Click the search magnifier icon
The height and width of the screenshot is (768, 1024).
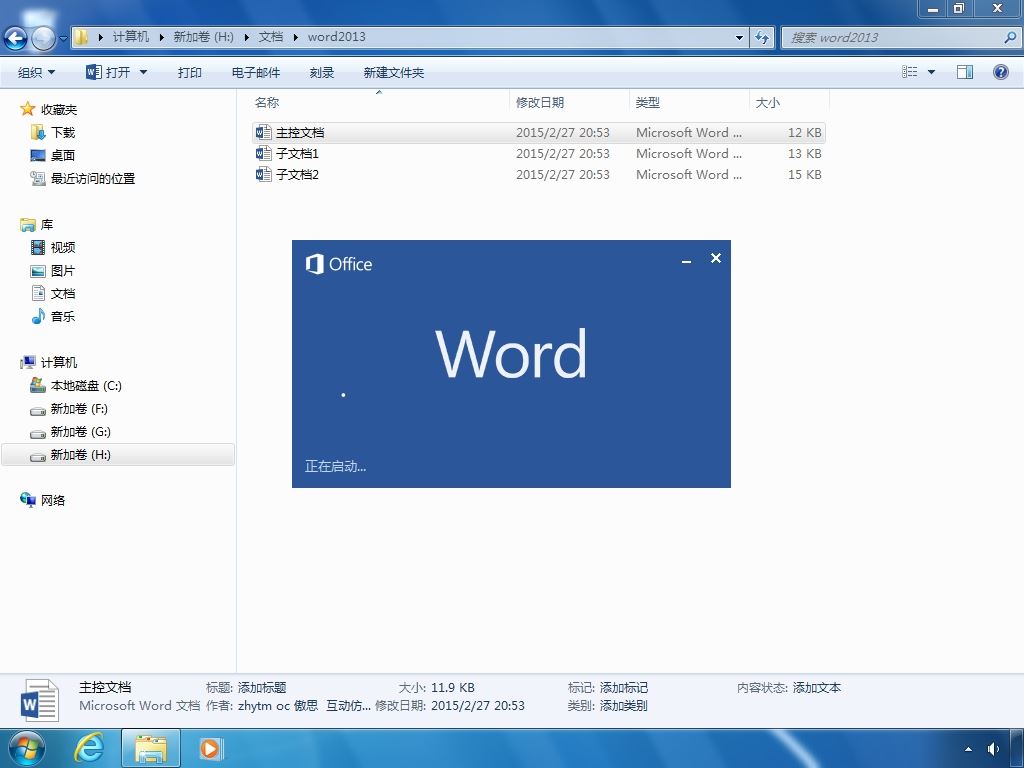1010,37
